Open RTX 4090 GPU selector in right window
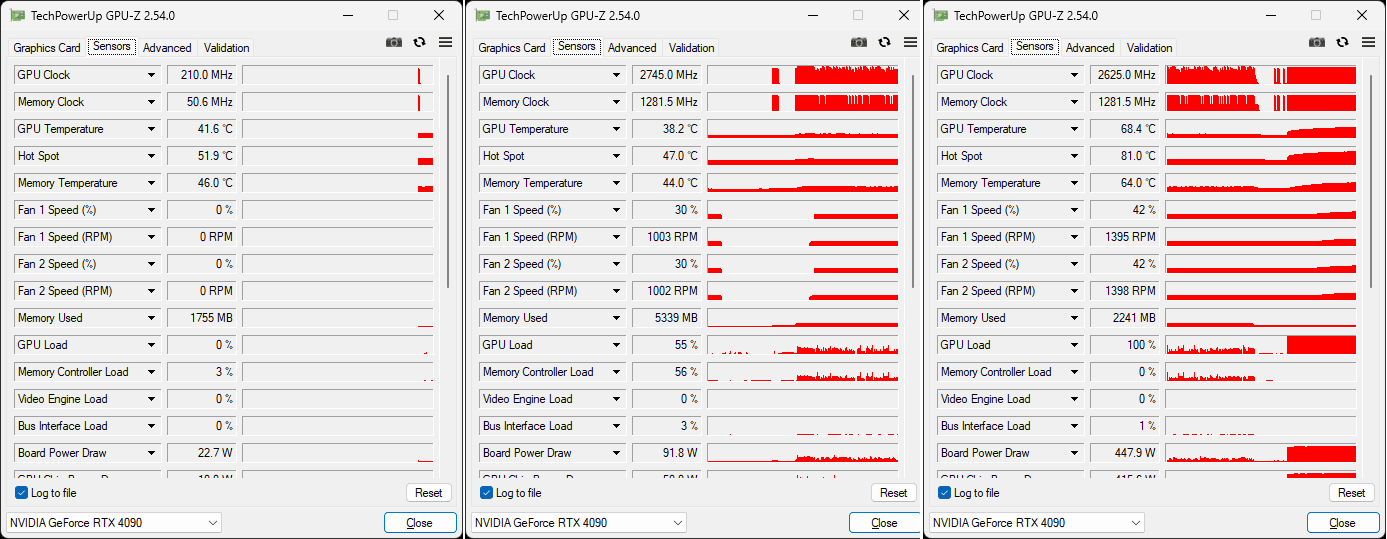Viewport: 1387px width, 539px height. tap(1037, 523)
